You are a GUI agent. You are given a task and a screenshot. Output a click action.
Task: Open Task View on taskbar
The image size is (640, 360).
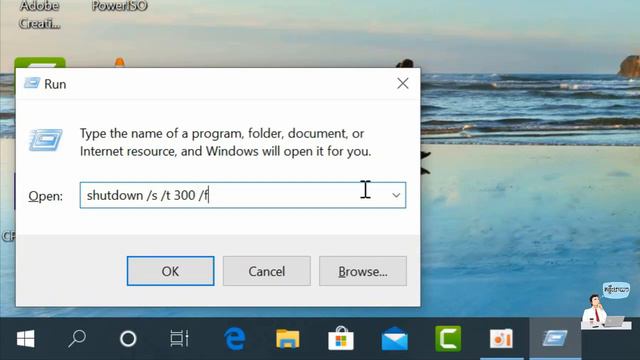coord(179,339)
